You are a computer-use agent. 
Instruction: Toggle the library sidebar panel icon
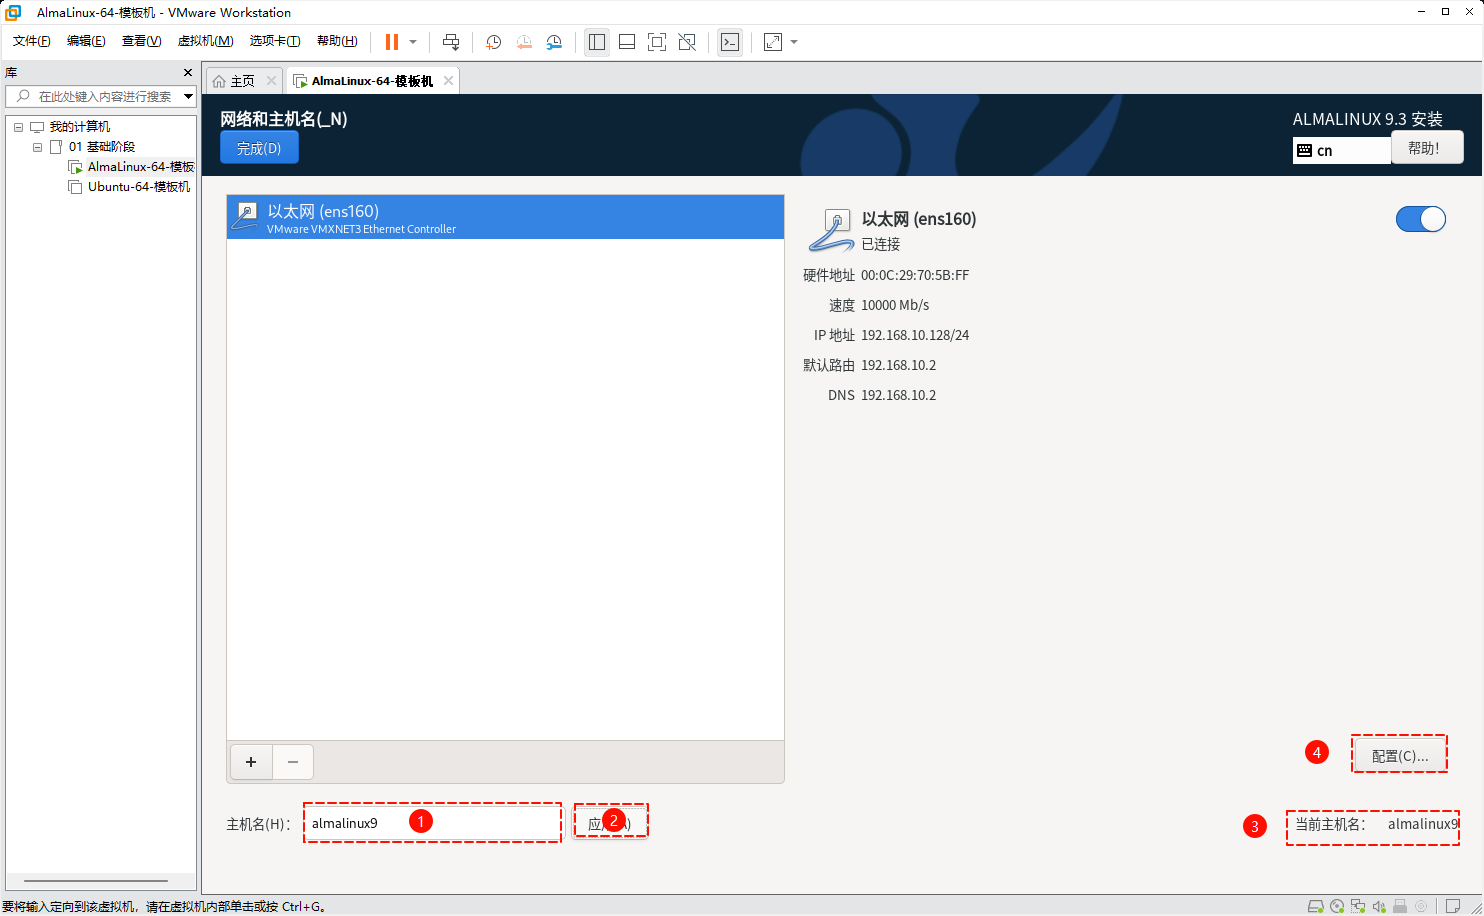tap(597, 42)
